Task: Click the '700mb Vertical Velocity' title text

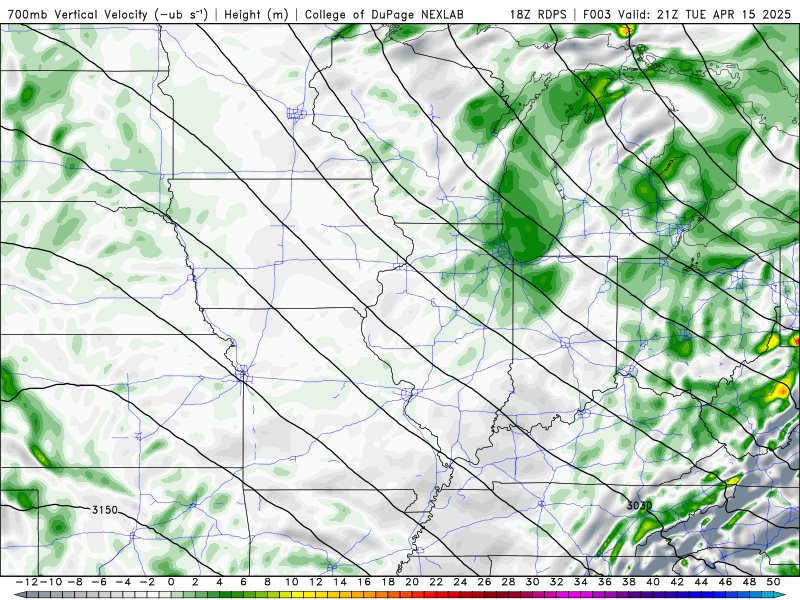Action: tap(78, 14)
